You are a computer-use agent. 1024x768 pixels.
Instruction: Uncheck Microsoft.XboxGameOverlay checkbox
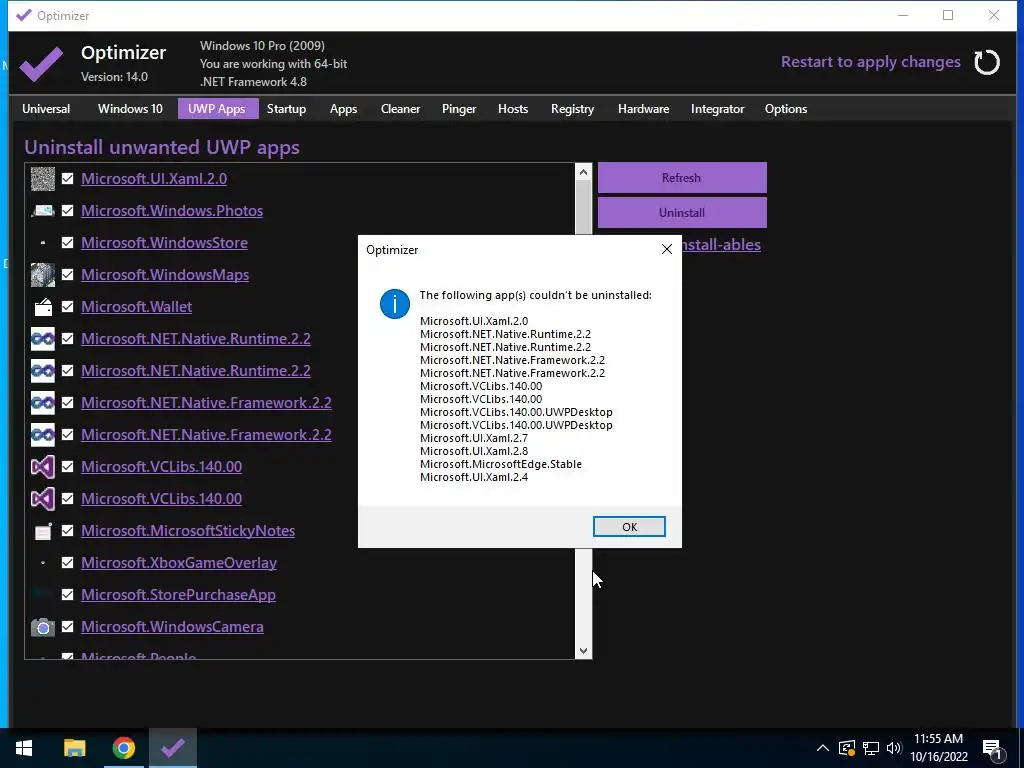pyautogui.click(x=67, y=562)
